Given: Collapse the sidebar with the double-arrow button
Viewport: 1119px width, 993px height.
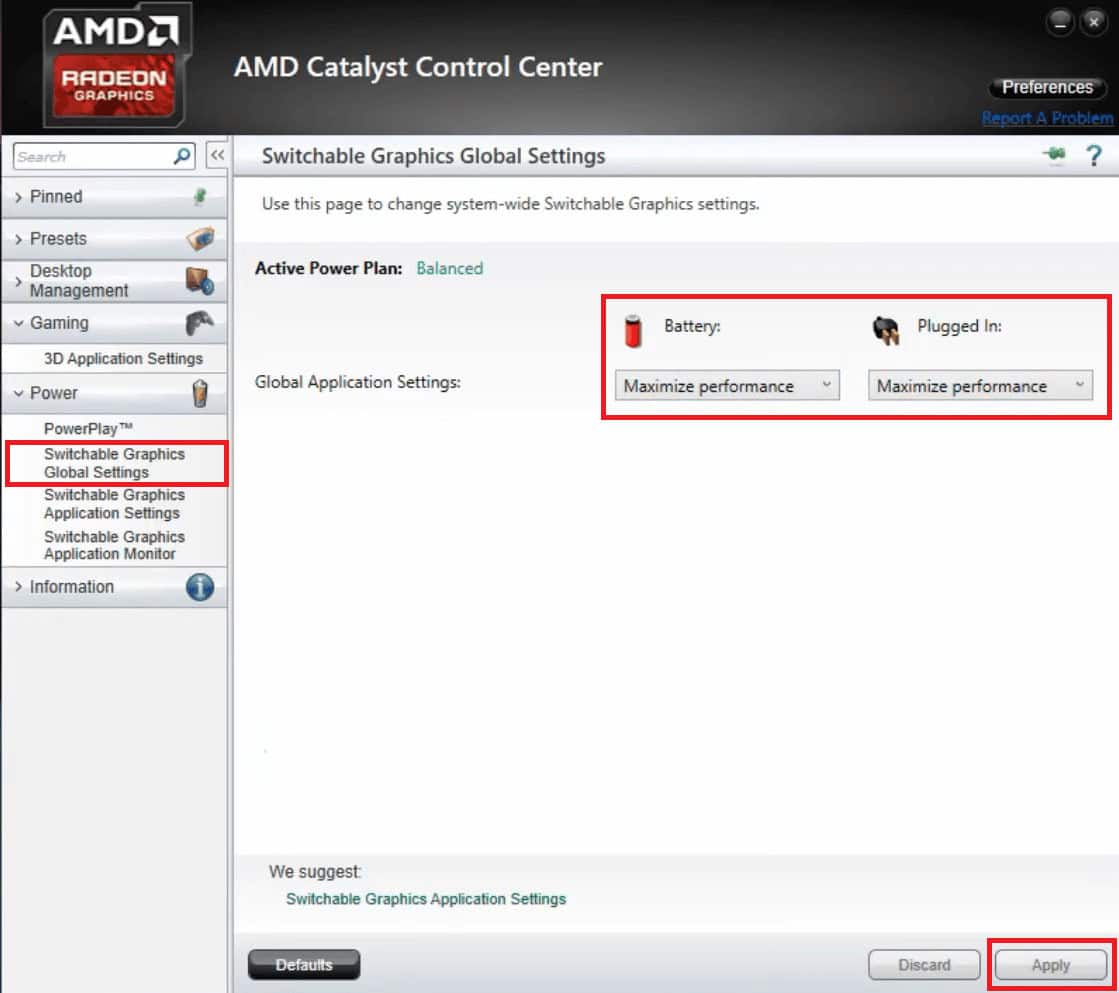Looking at the screenshot, I should pyautogui.click(x=217, y=155).
